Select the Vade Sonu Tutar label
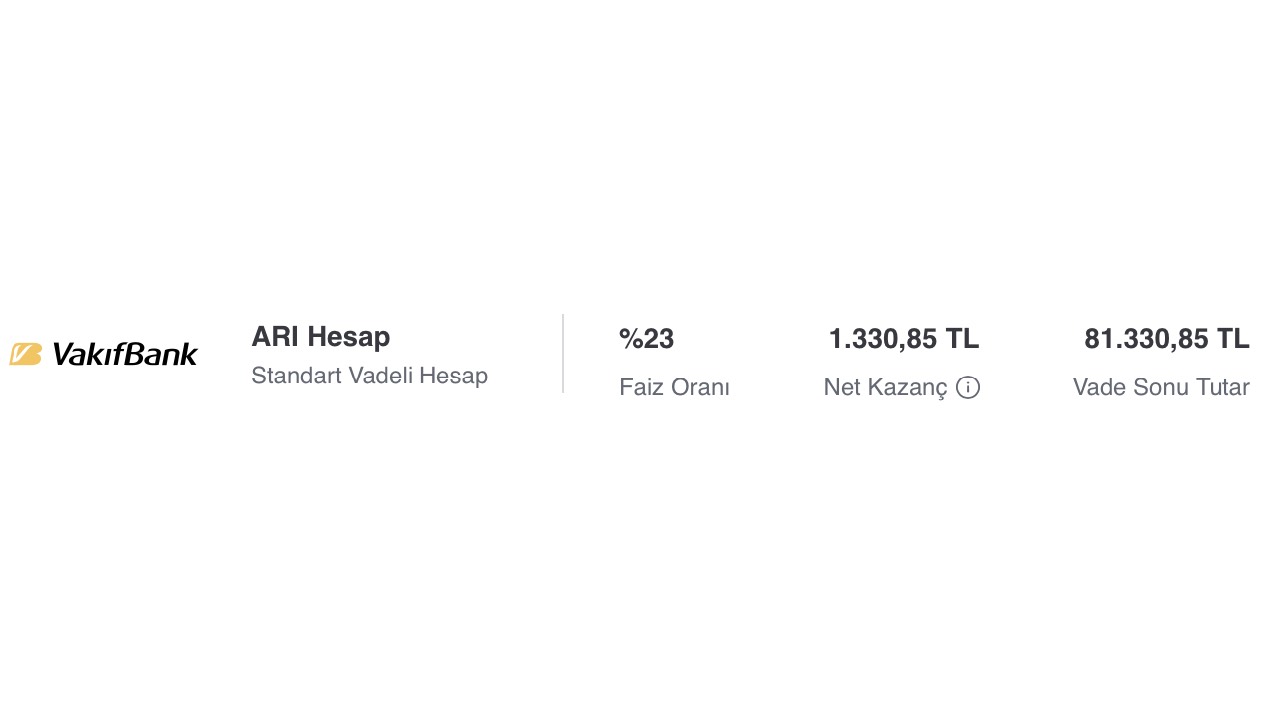Screen dimensions: 1280x720 point(1160,387)
